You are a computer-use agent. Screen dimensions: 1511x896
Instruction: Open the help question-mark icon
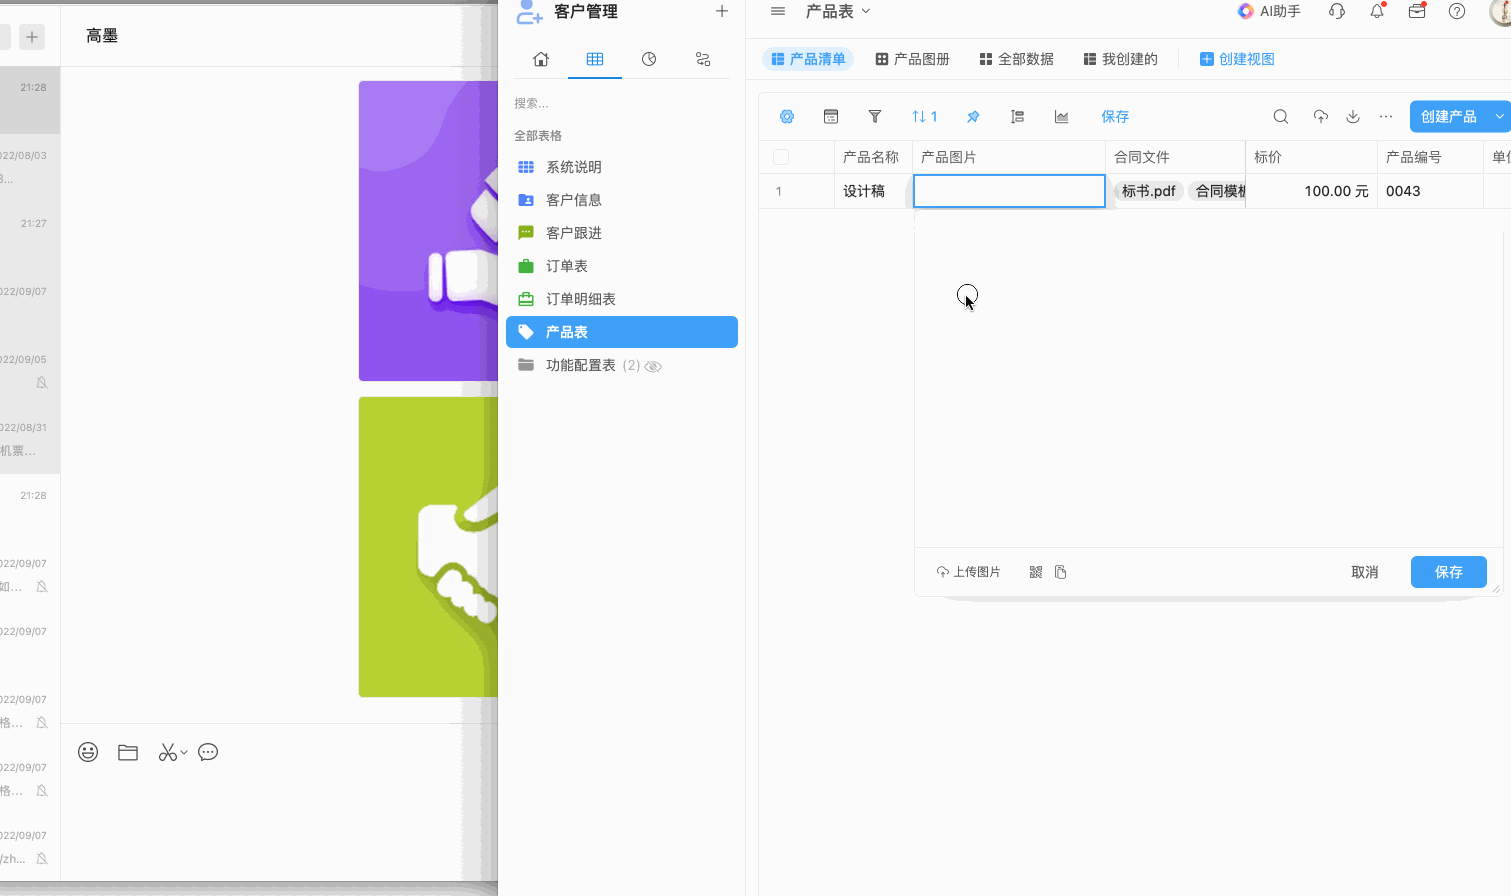pos(1457,11)
